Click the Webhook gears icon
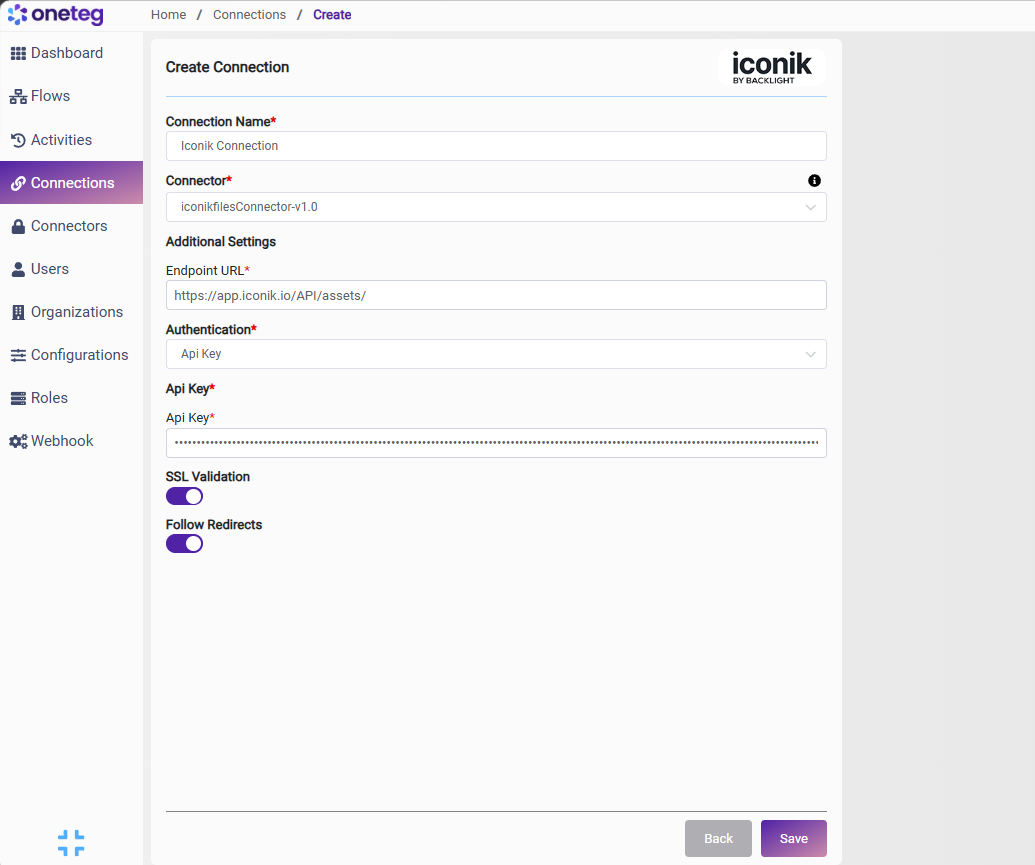Screen dimensions: 1035x865 (18, 441)
